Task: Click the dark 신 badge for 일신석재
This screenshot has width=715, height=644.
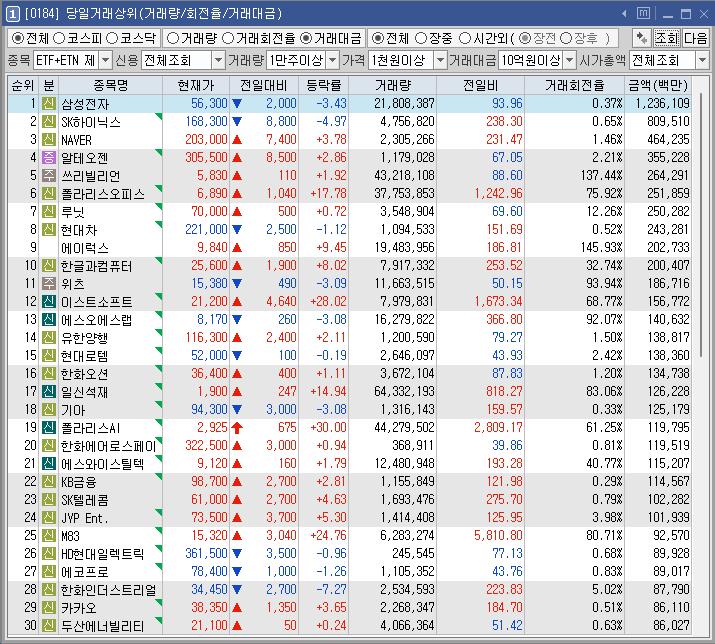Action: coord(49,391)
